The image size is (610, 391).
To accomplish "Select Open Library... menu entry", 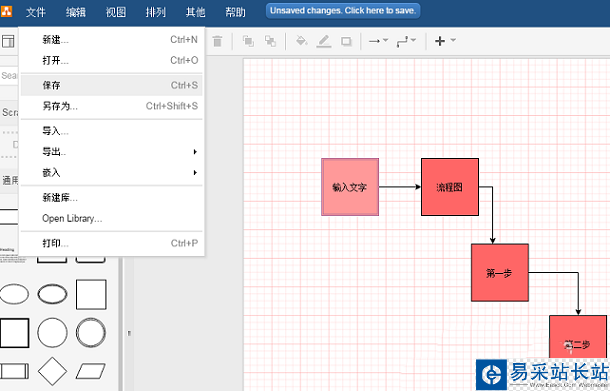I will pyautogui.click(x=112, y=218).
